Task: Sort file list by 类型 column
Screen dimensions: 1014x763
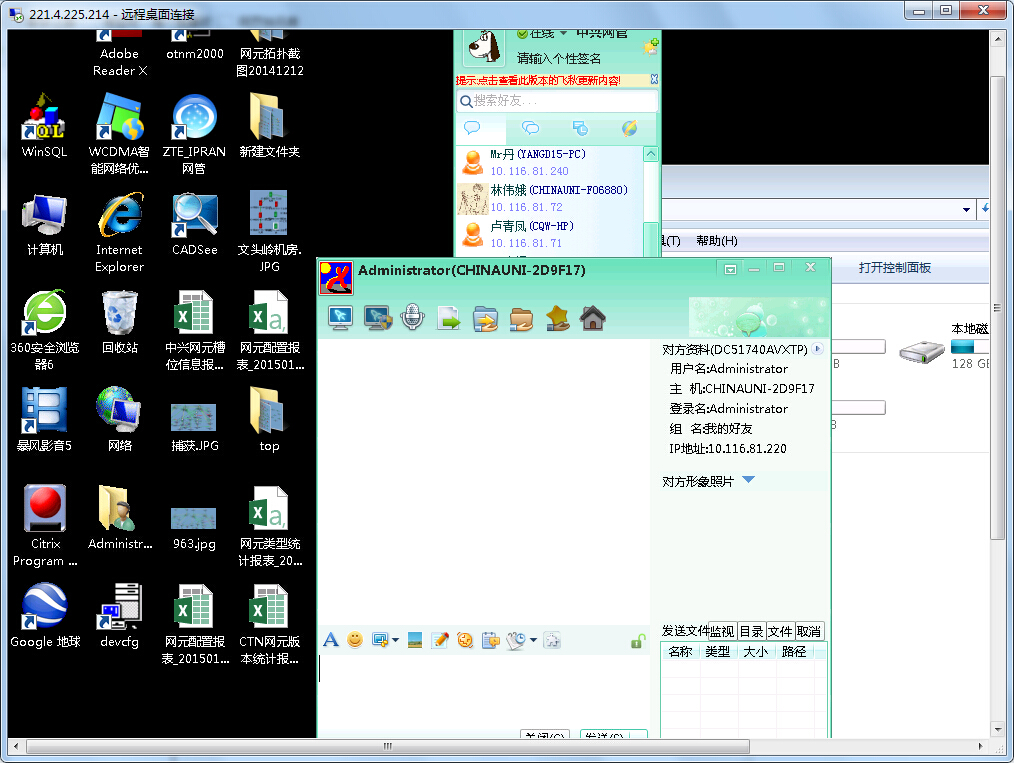Action: tap(718, 652)
